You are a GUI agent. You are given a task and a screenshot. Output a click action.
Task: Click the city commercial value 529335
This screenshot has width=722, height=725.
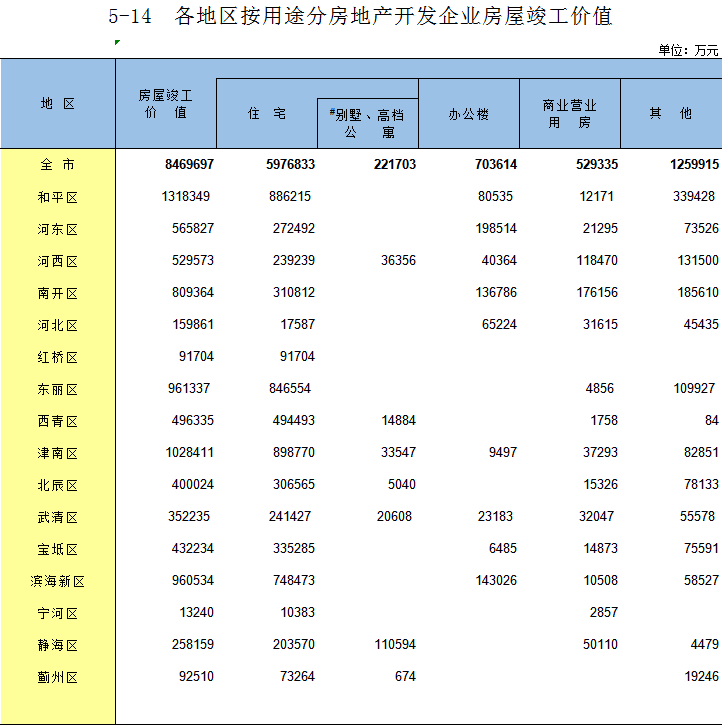pyautogui.click(x=597, y=164)
